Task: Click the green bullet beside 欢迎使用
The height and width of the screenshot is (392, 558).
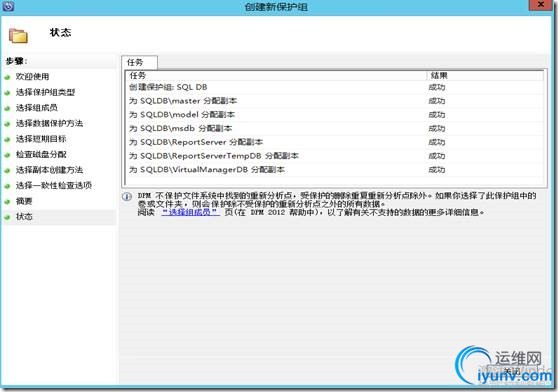Action: click(7, 77)
